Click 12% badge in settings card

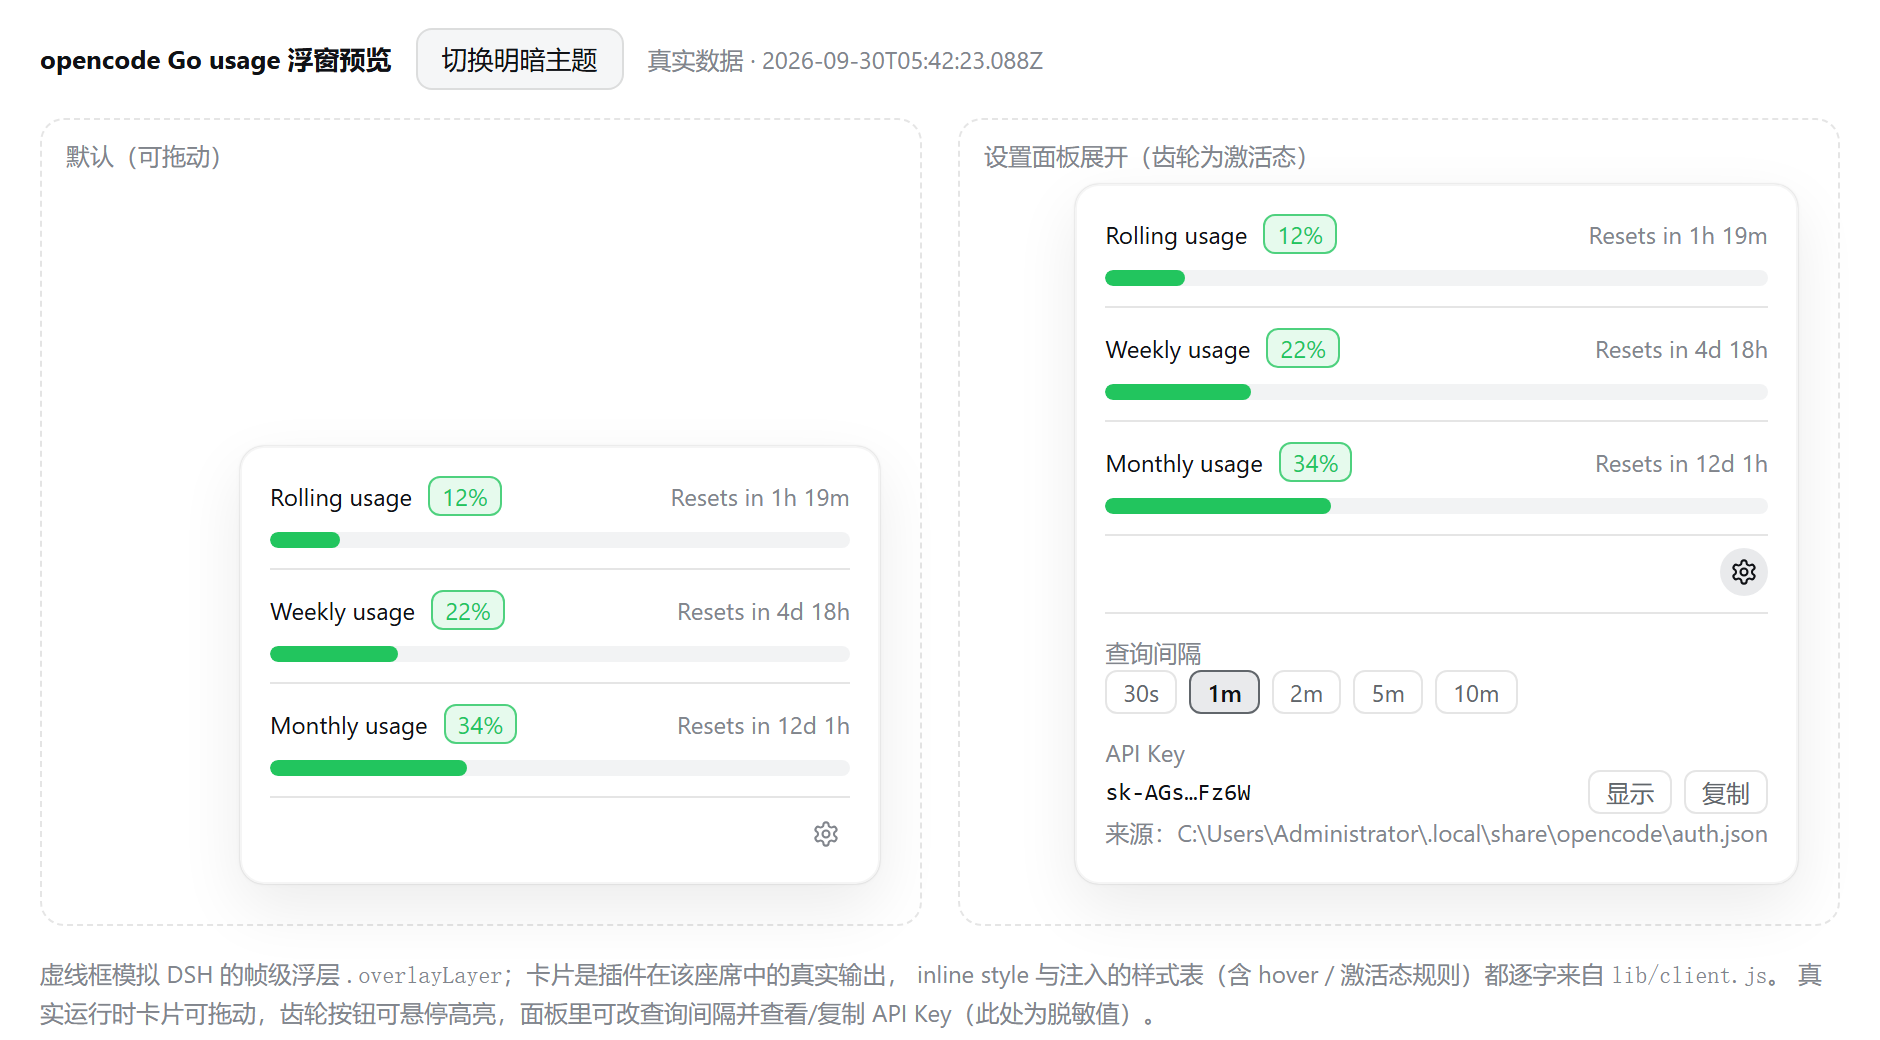1300,235
